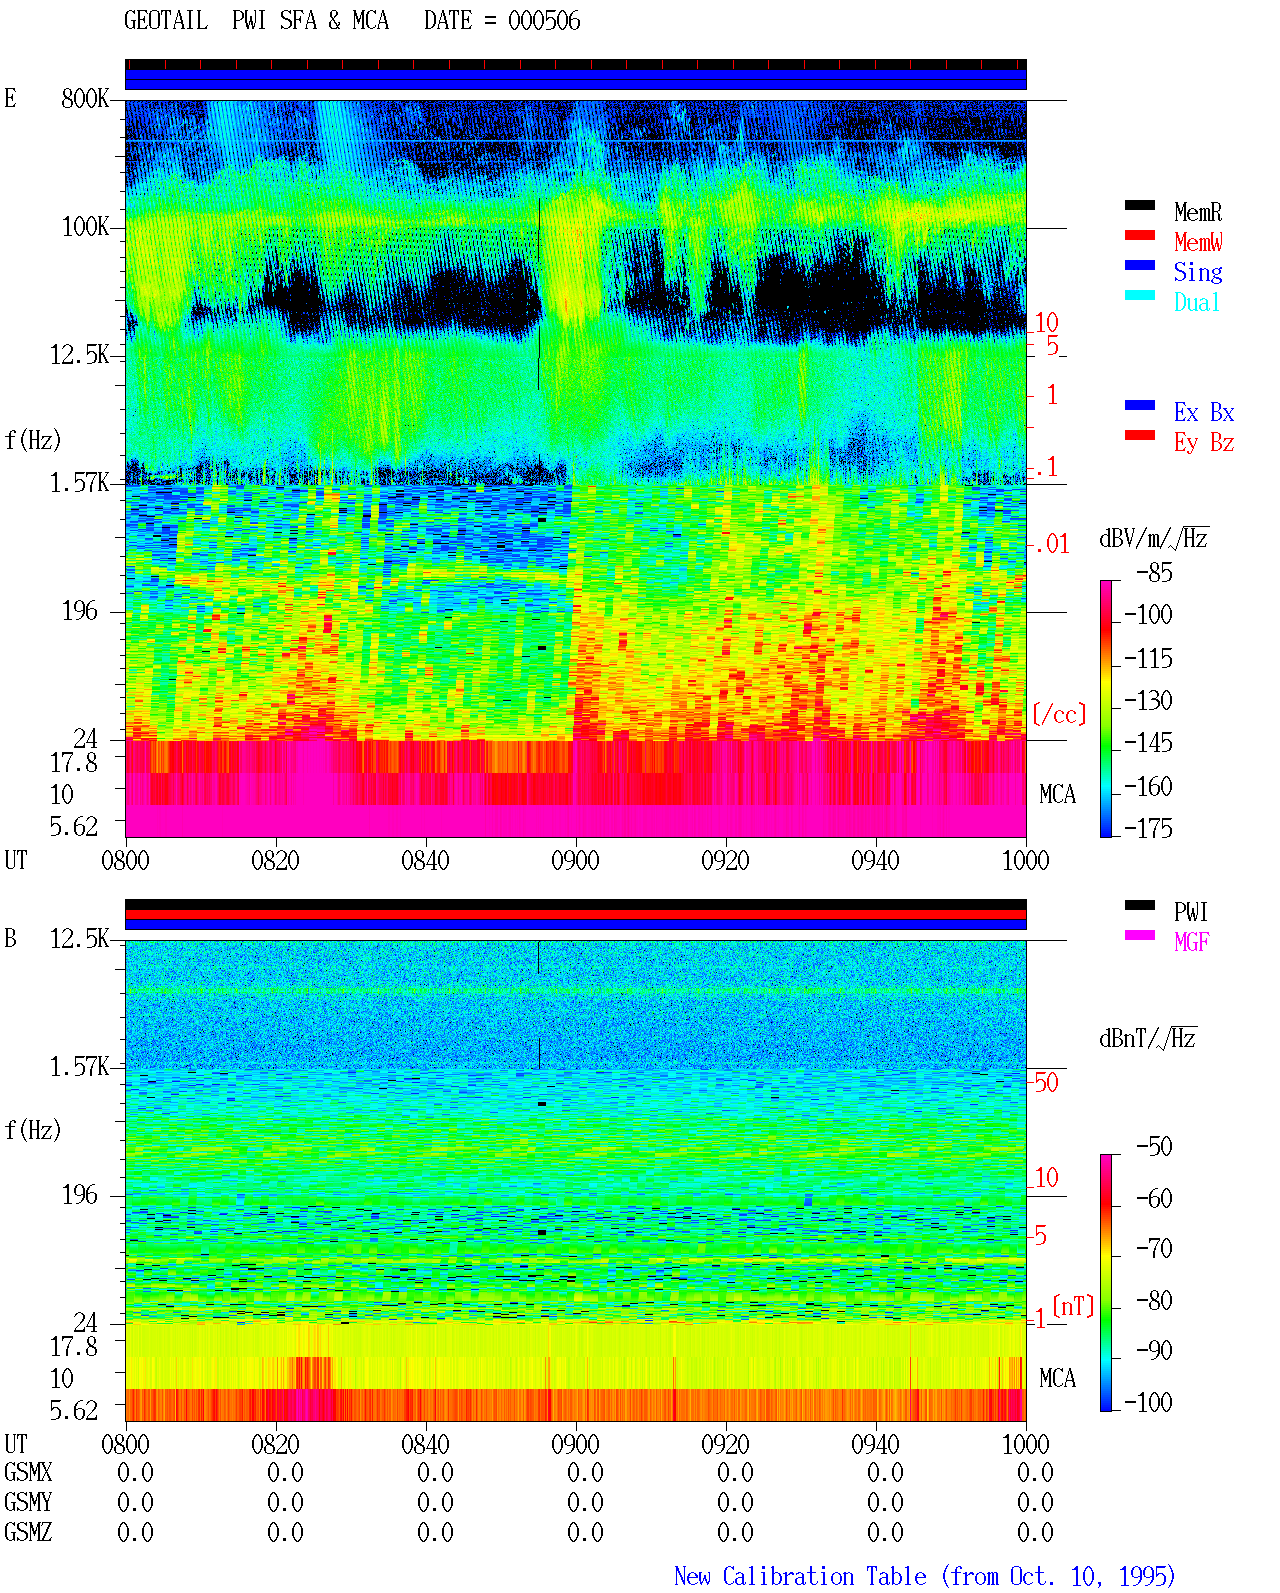Click the 1000 time label under B panel
This screenshot has height=1593, width=1280.
coord(1025,1444)
